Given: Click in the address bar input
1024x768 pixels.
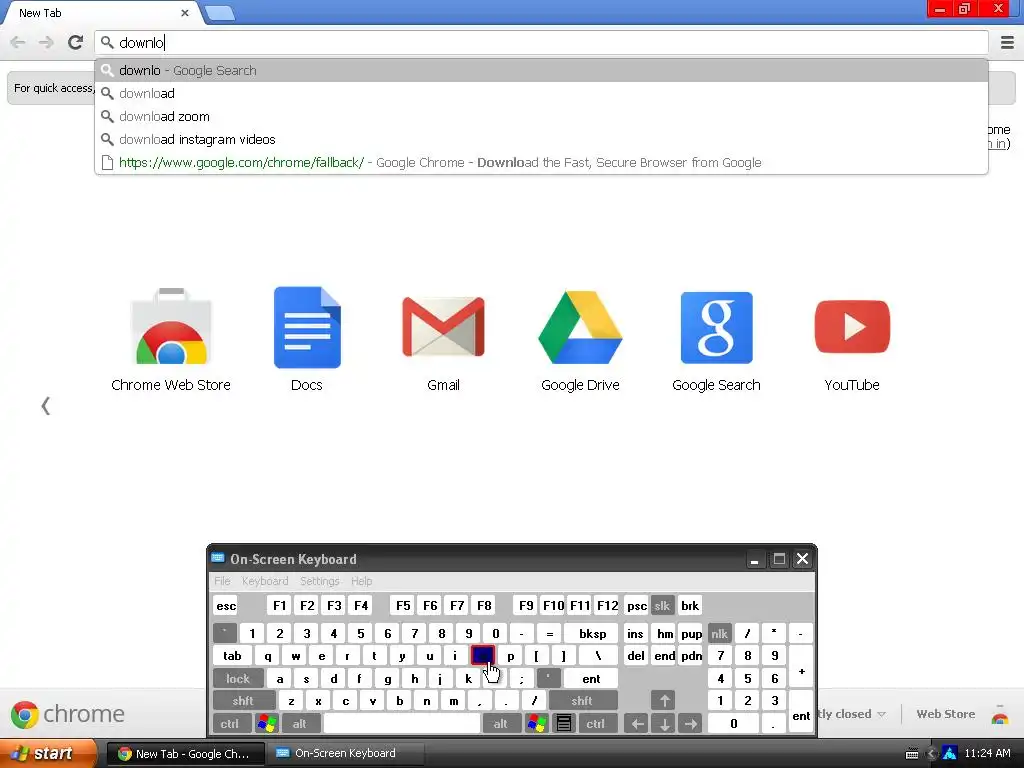Looking at the screenshot, I should coord(541,42).
